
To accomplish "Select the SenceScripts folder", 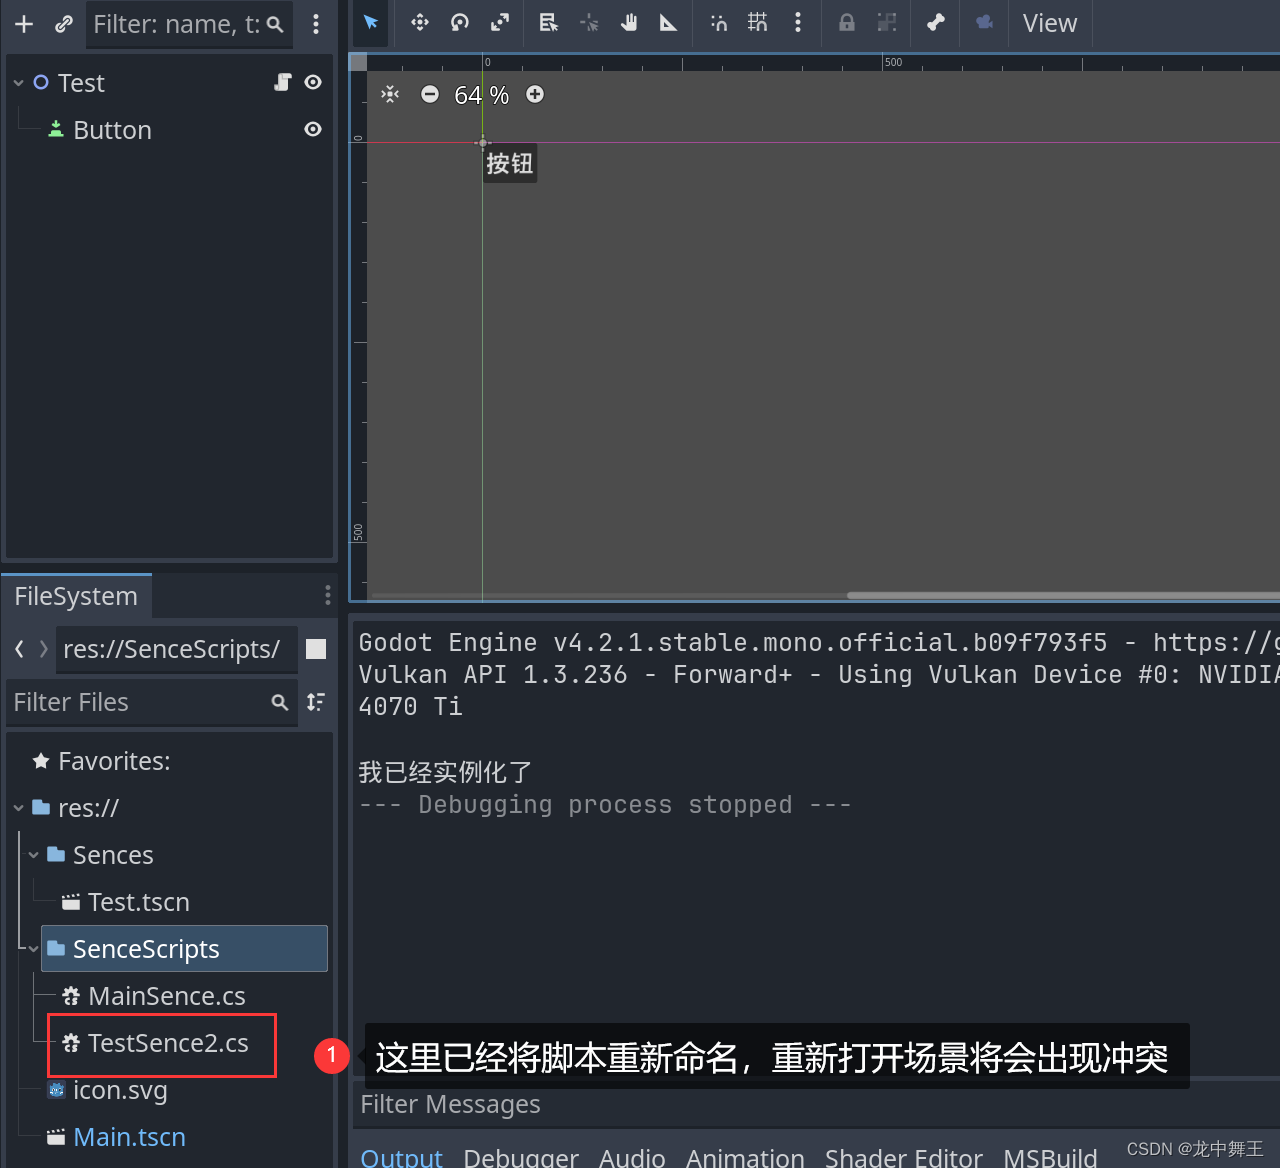I will pos(184,949).
